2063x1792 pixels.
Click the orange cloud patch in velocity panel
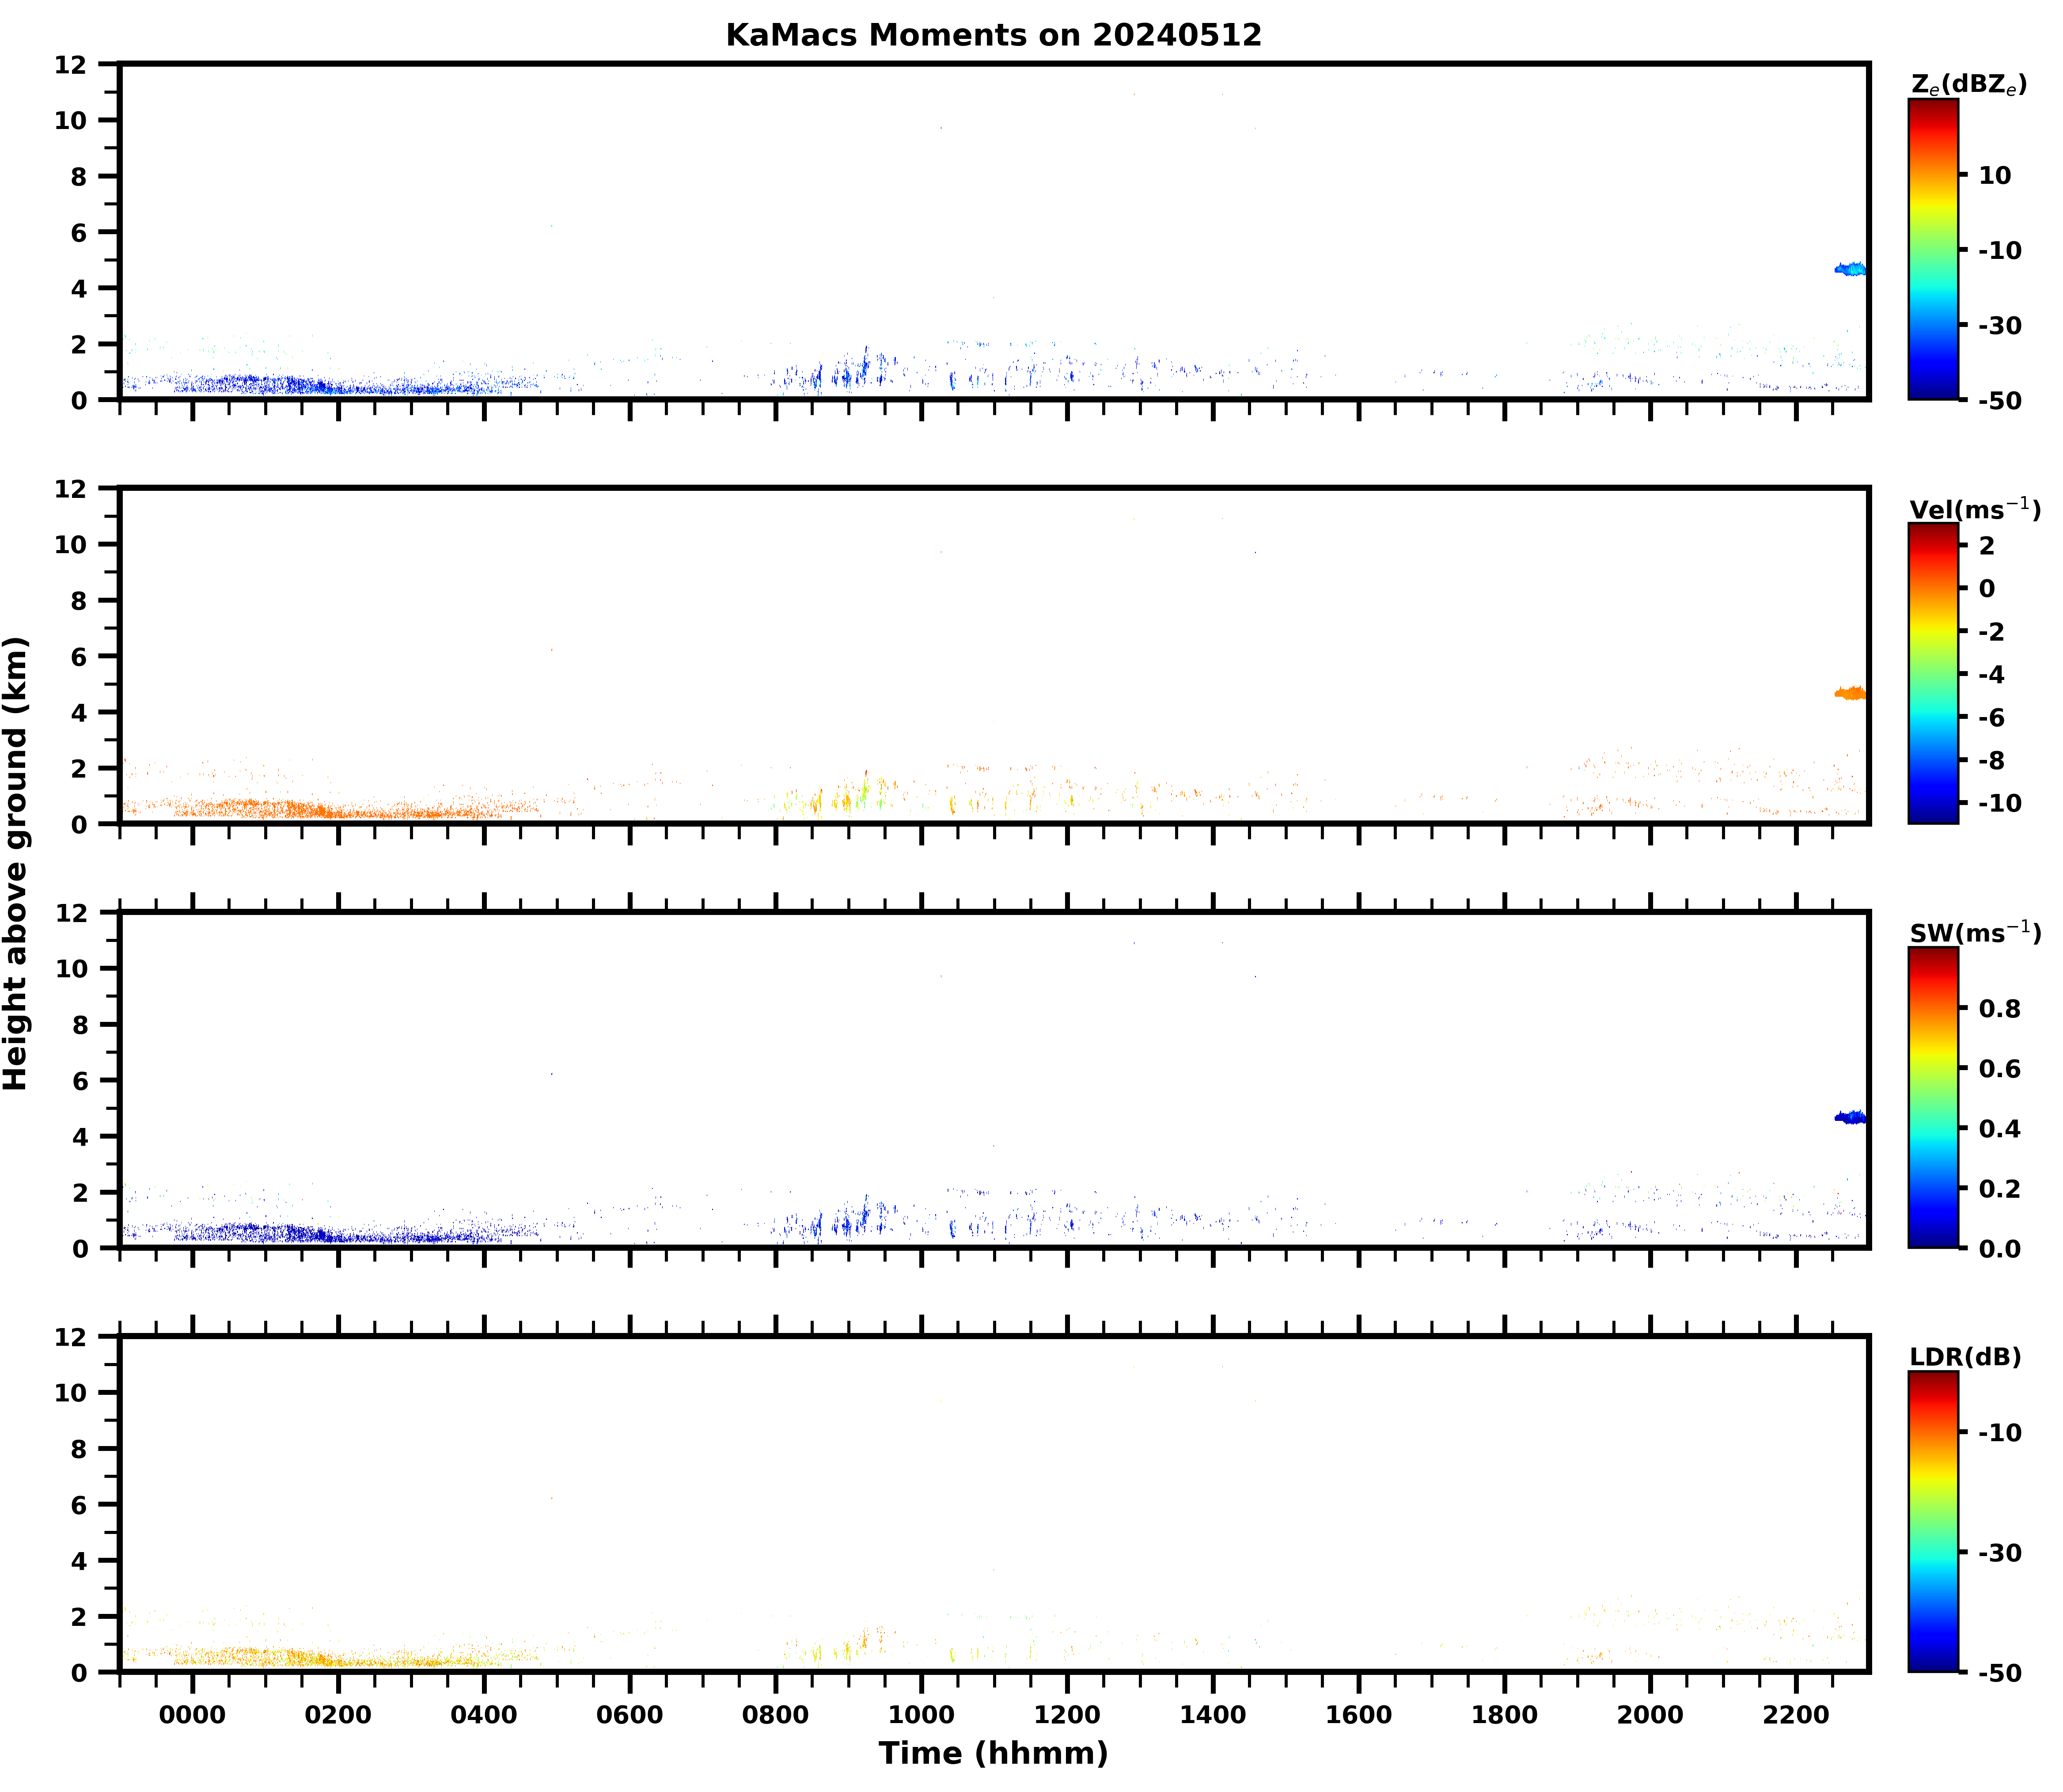1850,693
